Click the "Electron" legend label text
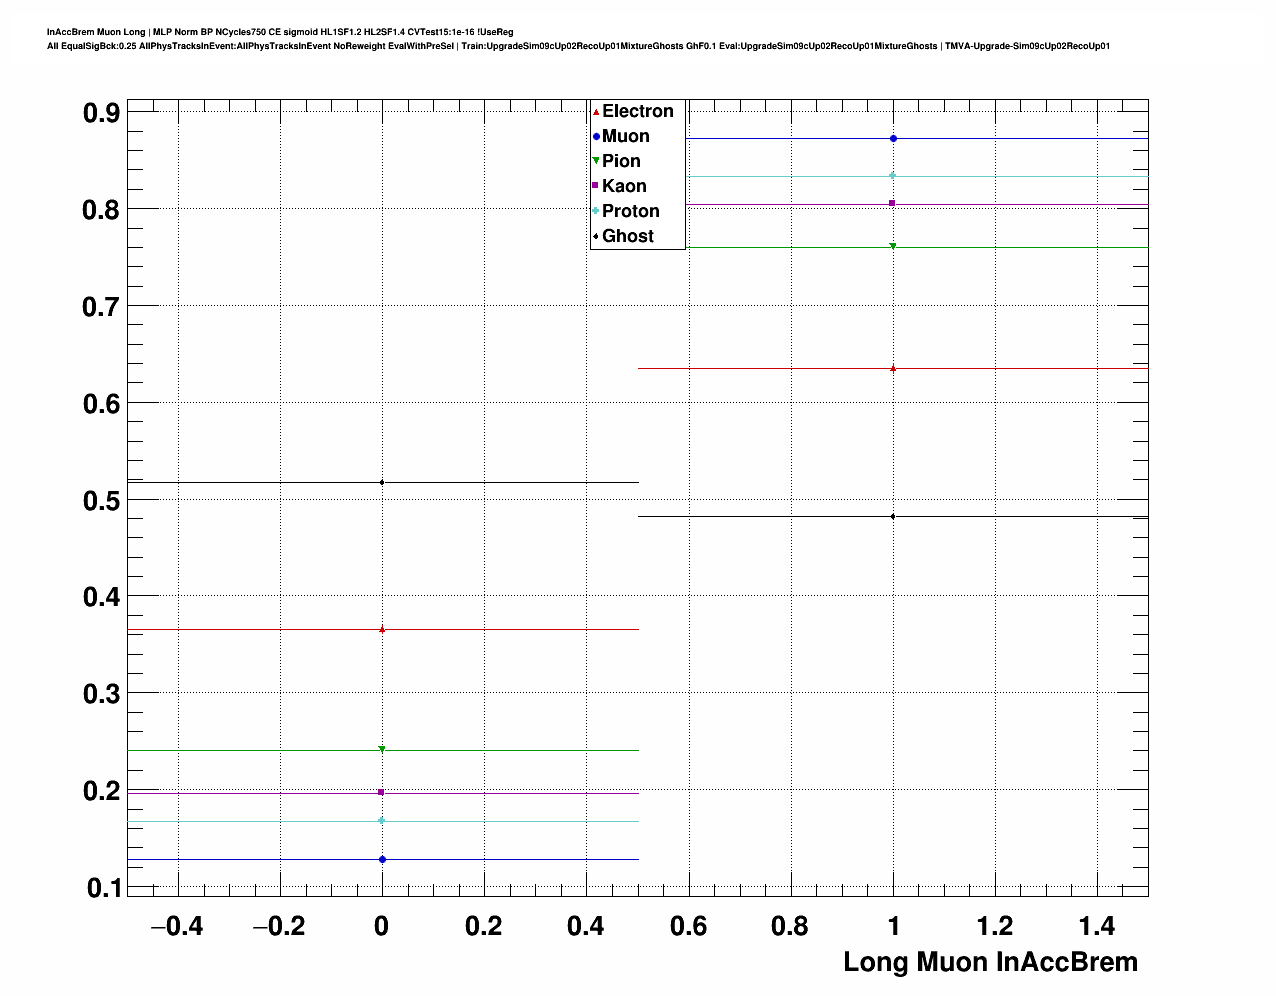 (x=638, y=112)
